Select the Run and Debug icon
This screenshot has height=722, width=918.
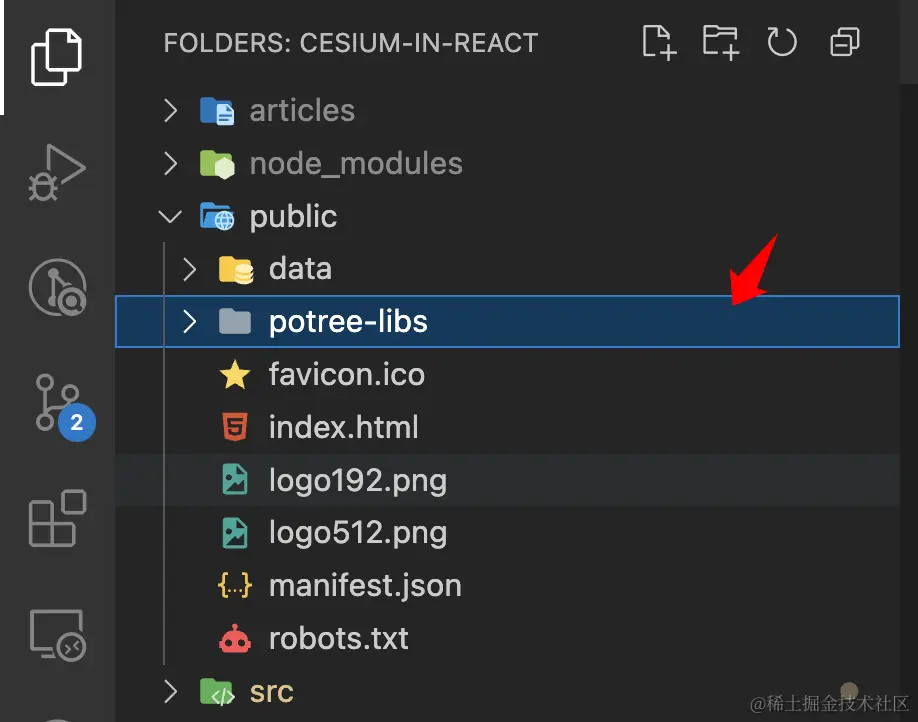(55, 172)
